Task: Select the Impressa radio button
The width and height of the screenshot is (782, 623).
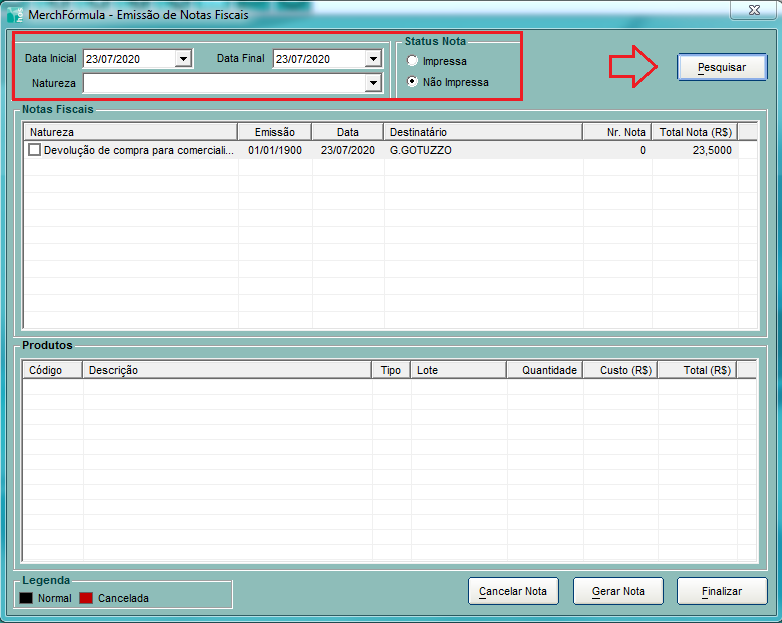Action: pos(413,62)
